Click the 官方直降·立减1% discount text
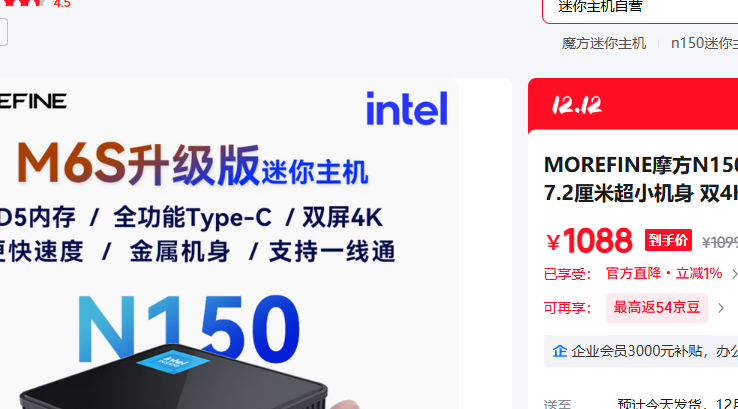Image resolution: width=738 pixels, height=409 pixels. click(x=664, y=273)
